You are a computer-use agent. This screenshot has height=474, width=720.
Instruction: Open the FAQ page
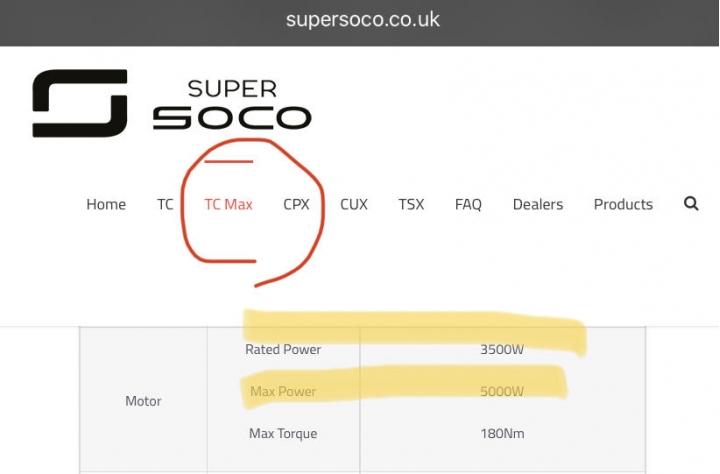(x=468, y=204)
